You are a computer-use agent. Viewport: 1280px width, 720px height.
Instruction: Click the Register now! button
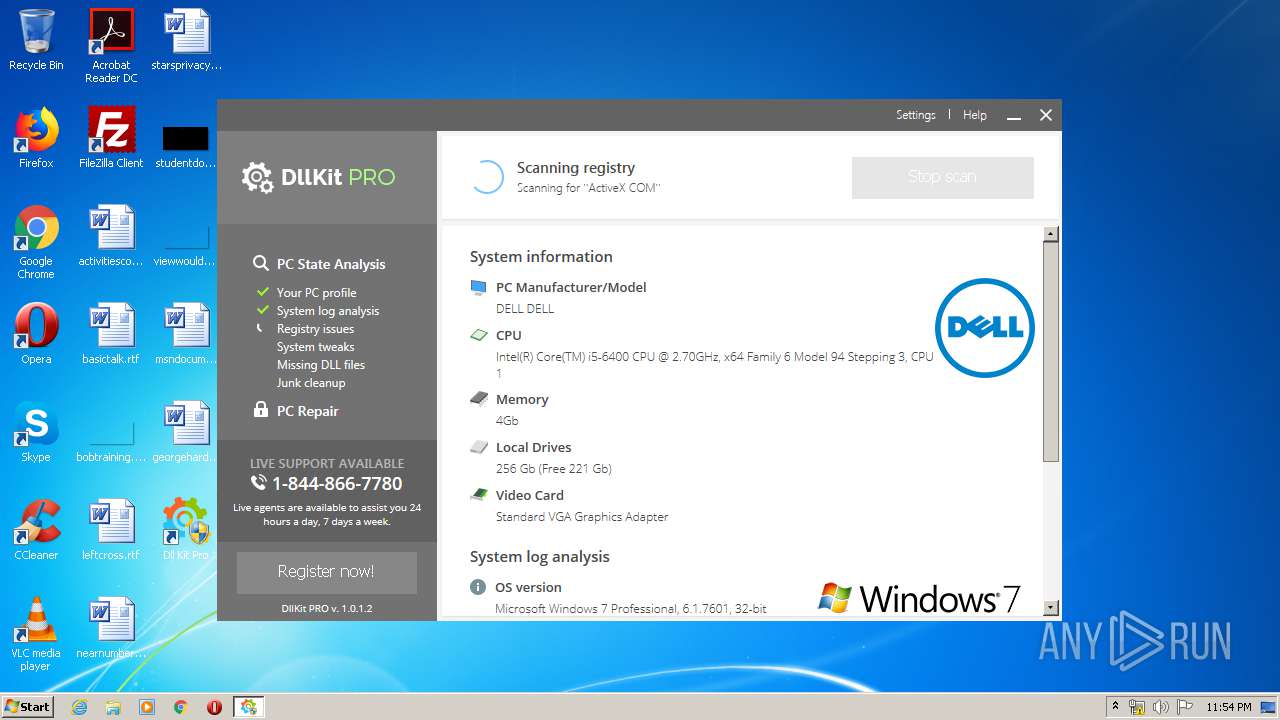[326, 572]
